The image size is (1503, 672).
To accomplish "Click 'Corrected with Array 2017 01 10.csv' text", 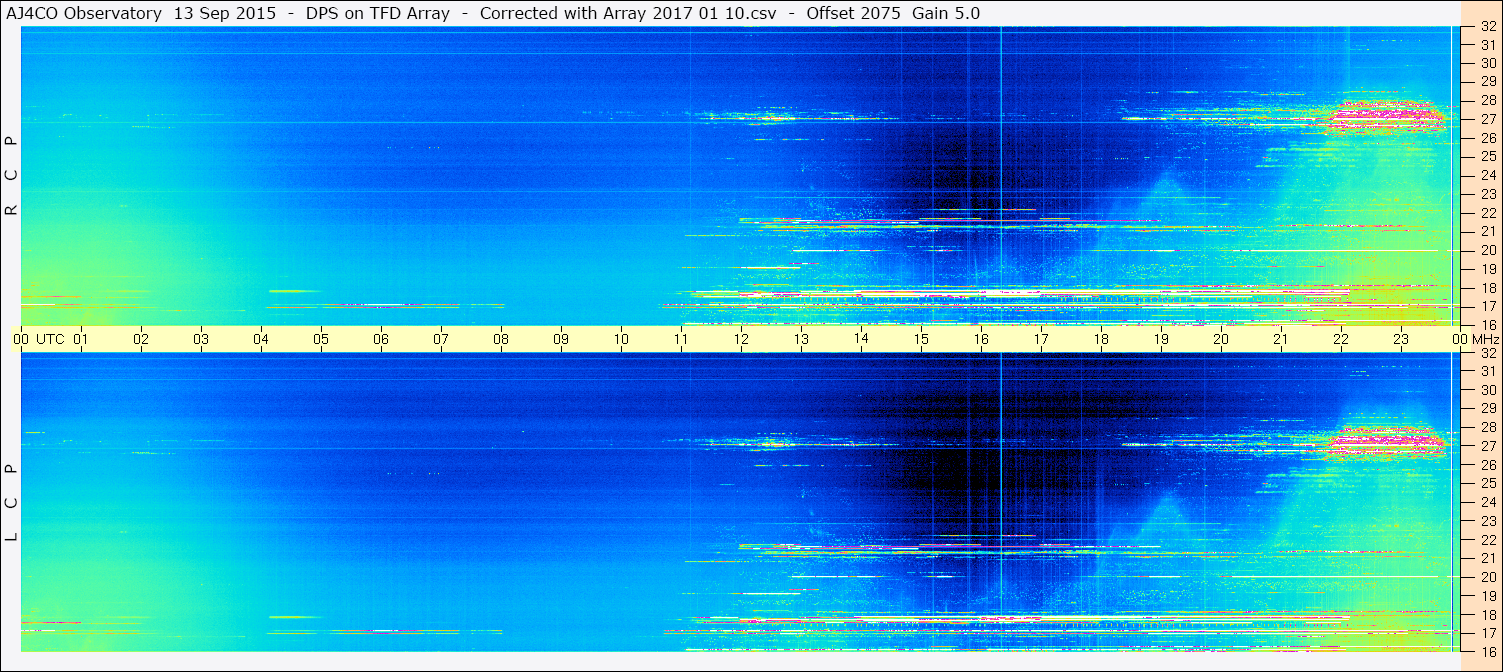I will coord(628,13).
